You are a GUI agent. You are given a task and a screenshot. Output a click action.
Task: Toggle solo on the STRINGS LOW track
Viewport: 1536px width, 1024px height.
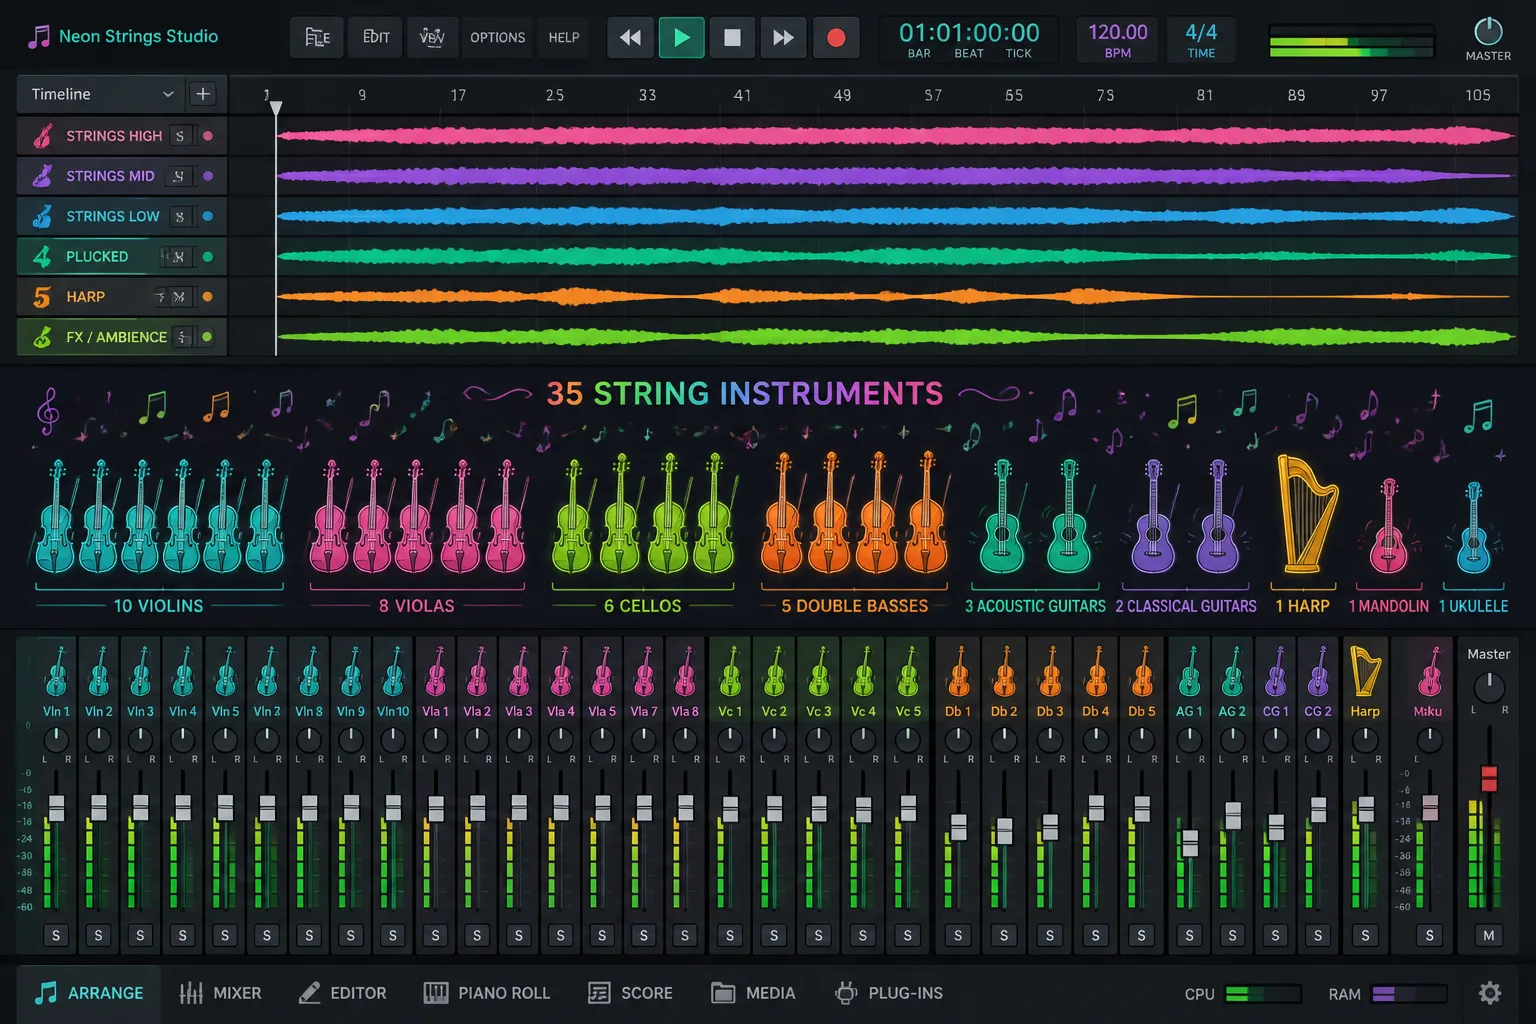180,216
